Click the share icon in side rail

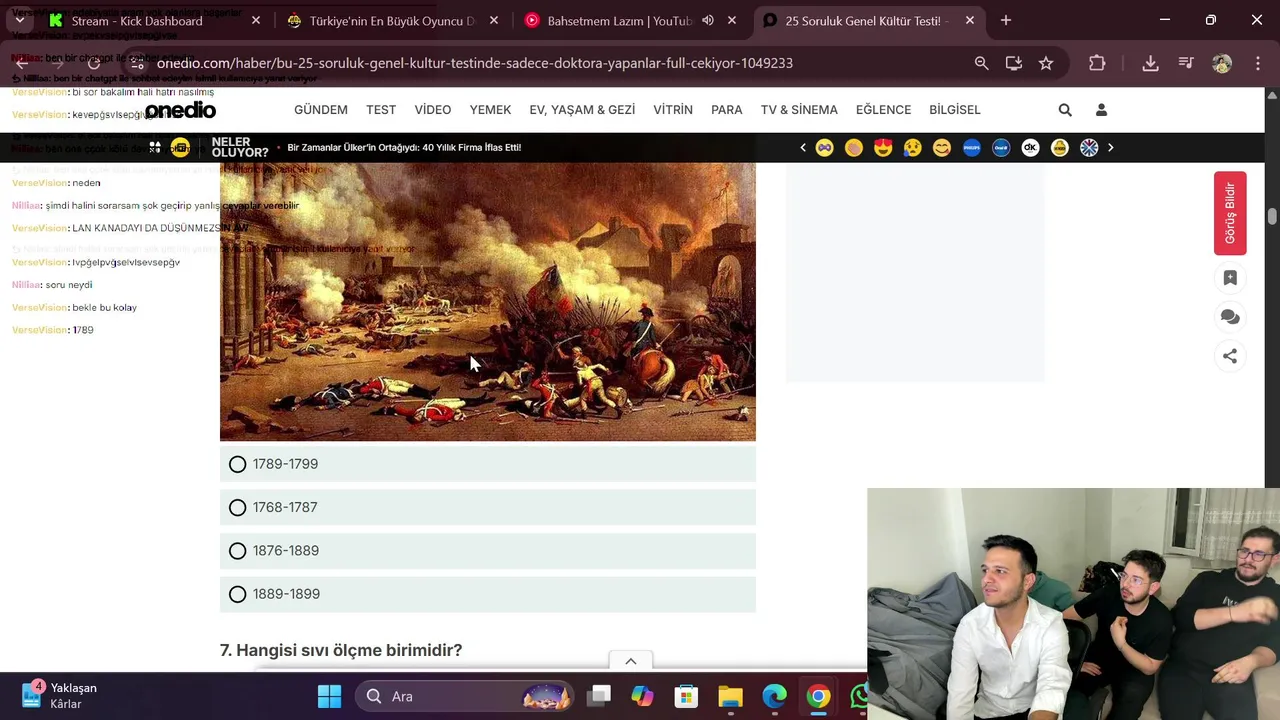[1230, 356]
